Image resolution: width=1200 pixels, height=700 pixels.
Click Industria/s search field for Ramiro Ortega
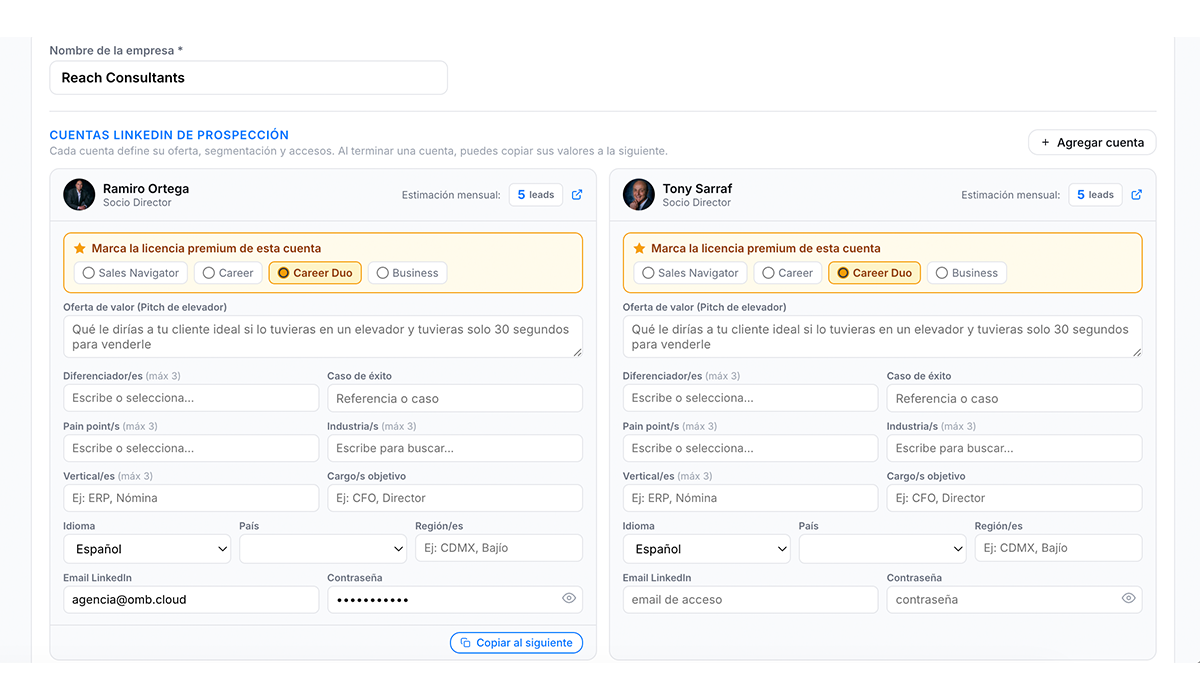(455, 448)
